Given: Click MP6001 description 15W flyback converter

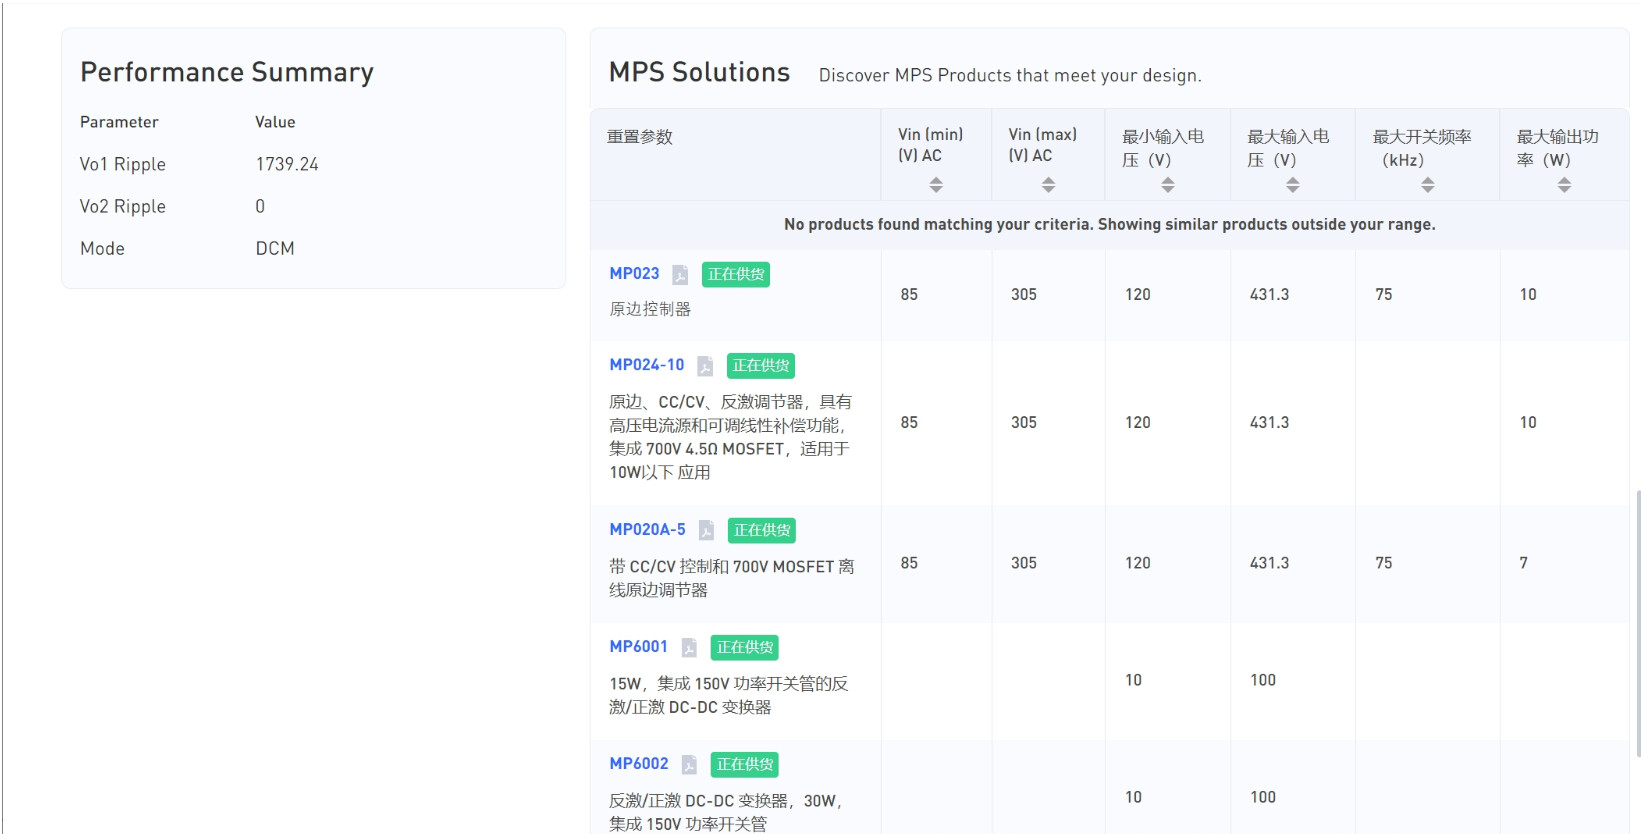Looking at the screenshot, I should click(x=729, y=695).
